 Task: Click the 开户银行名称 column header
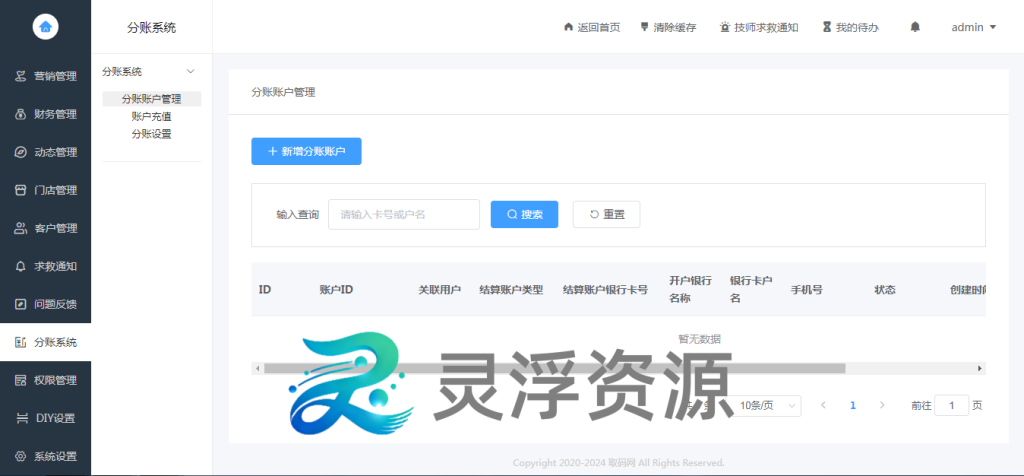tap(690, 289)
